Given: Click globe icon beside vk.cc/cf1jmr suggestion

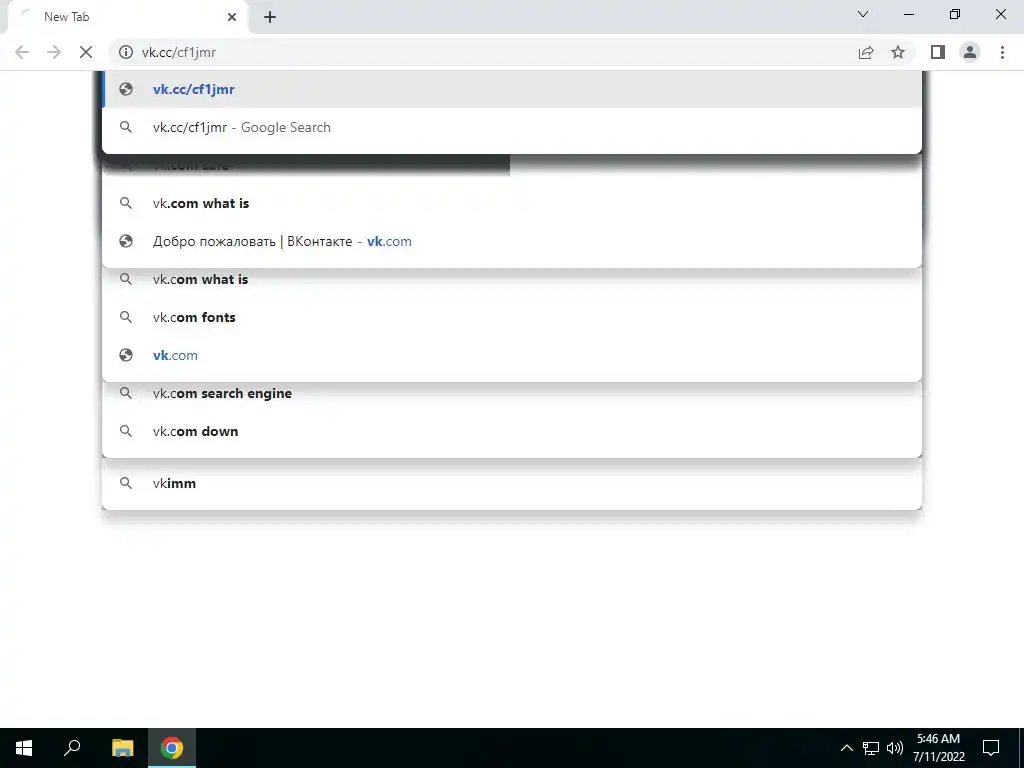Looking at the screenshot, I should coord(126,89).
